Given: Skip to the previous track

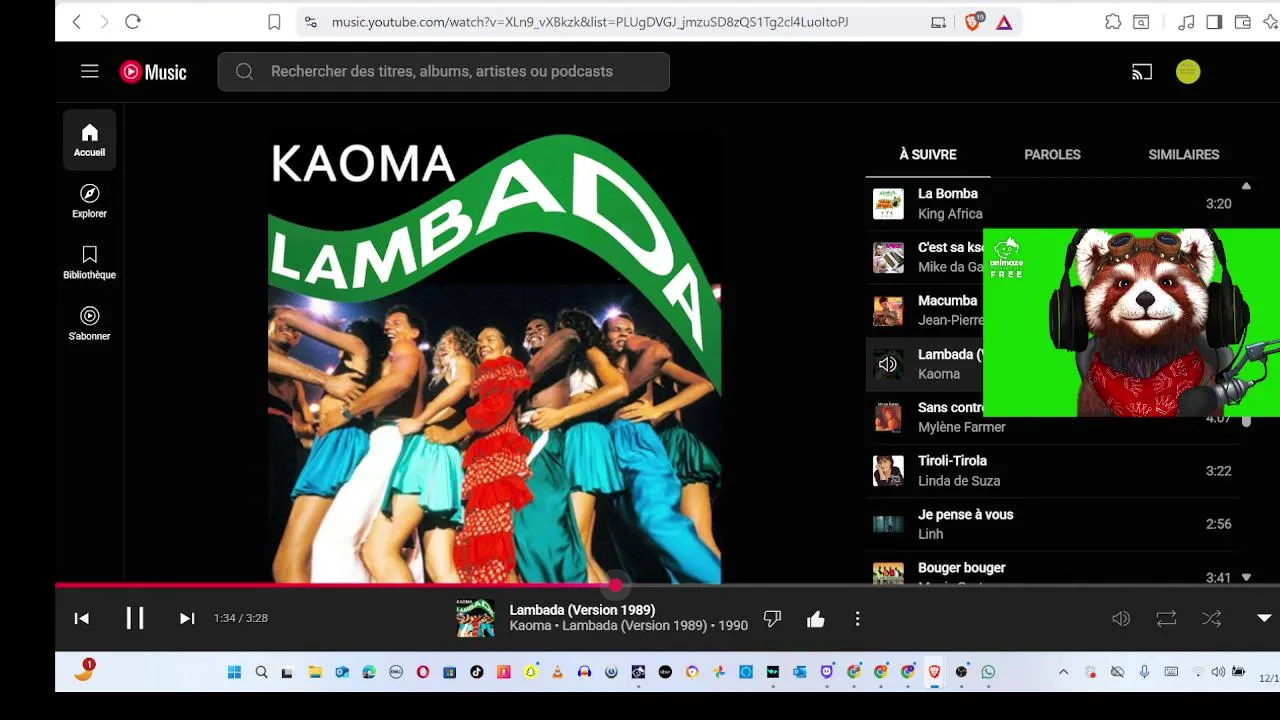Looking at the screenshot, I should coord(82,619).
